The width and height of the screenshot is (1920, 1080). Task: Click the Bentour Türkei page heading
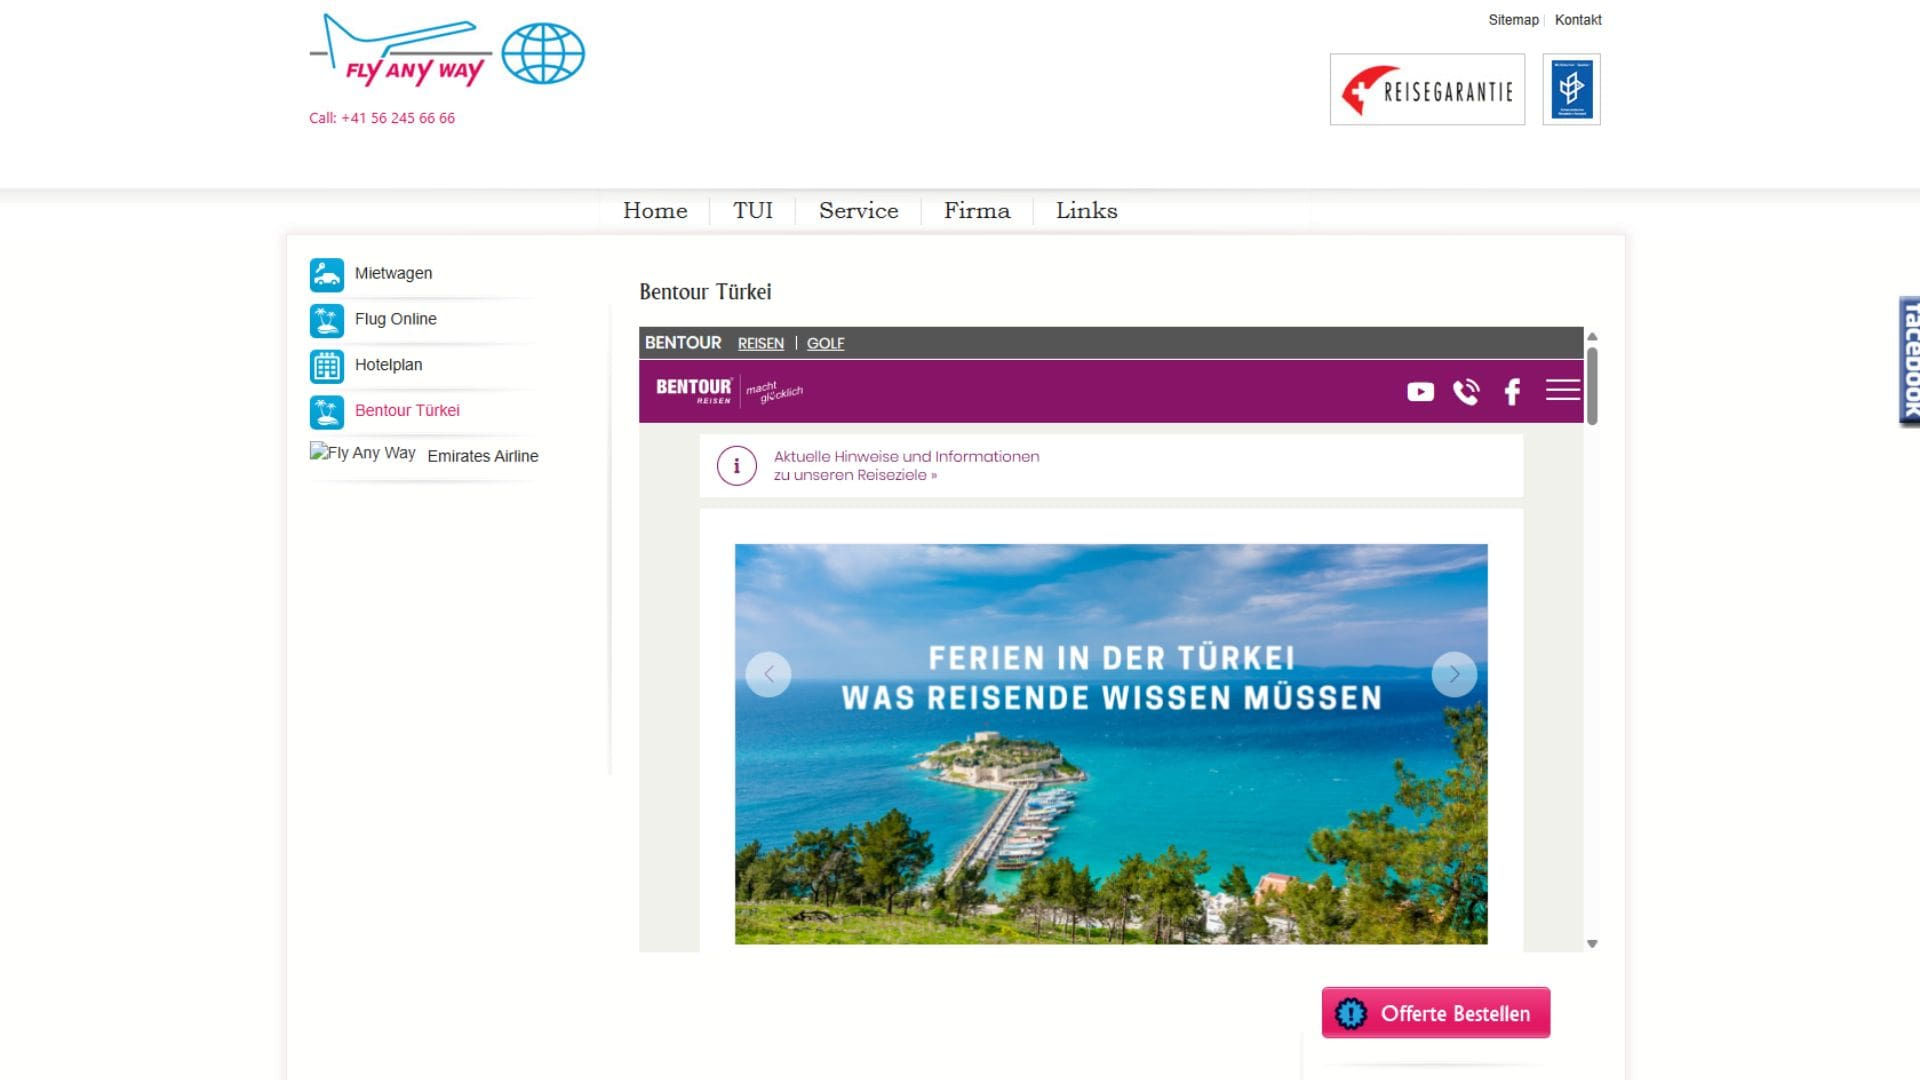point(705,292)
